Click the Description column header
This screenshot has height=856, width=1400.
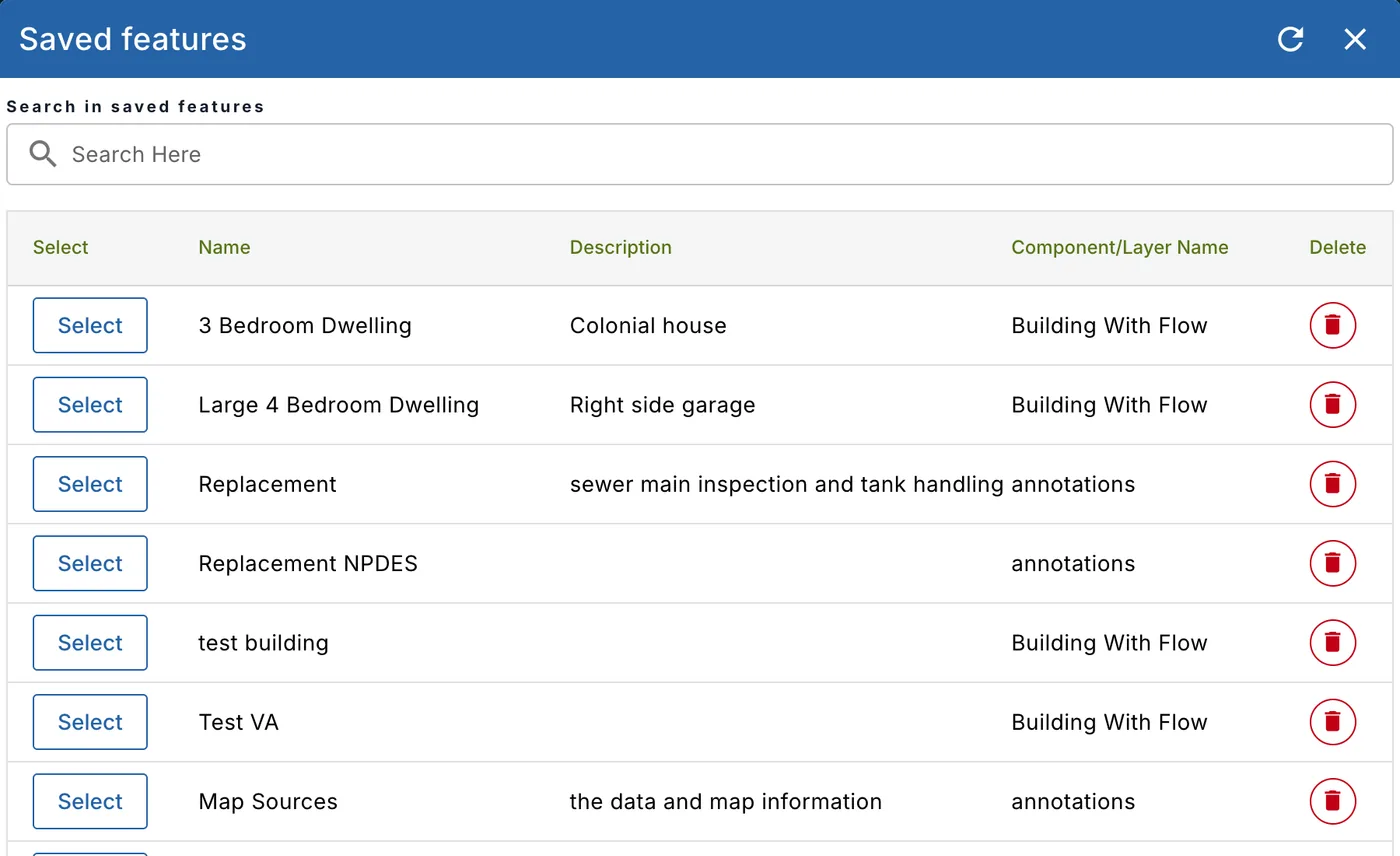pos(620,247)
